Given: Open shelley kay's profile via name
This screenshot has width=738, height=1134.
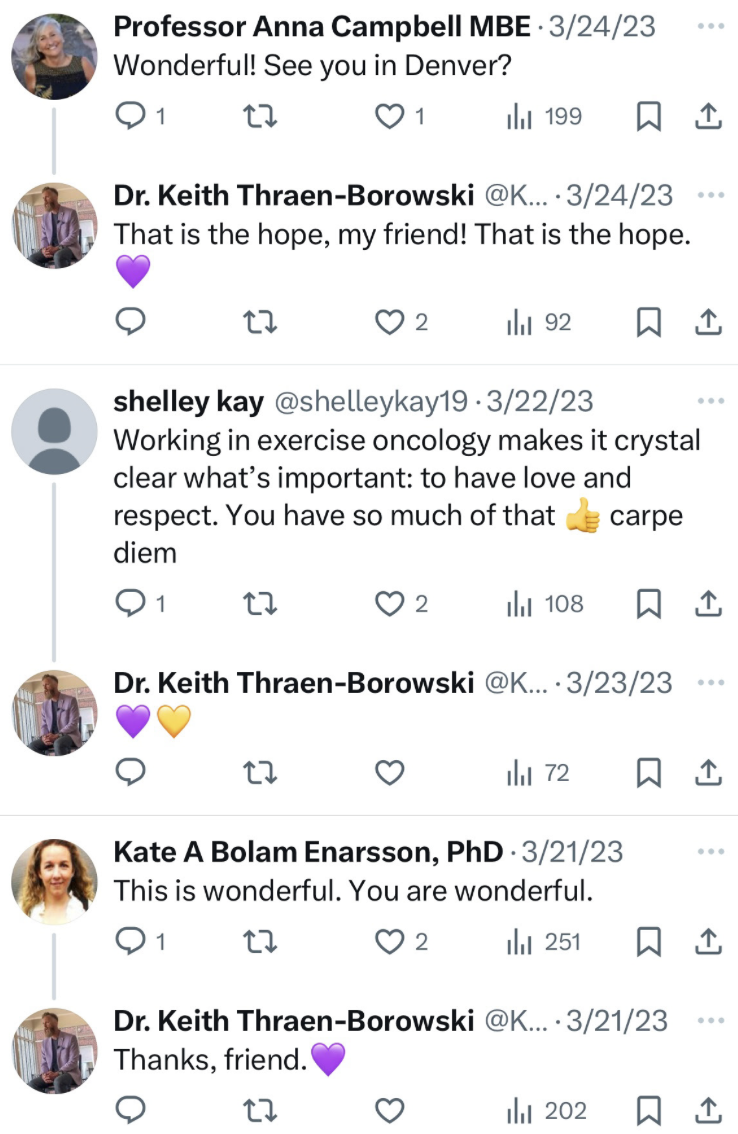Looking at the screenshot, I should (188, 401).
